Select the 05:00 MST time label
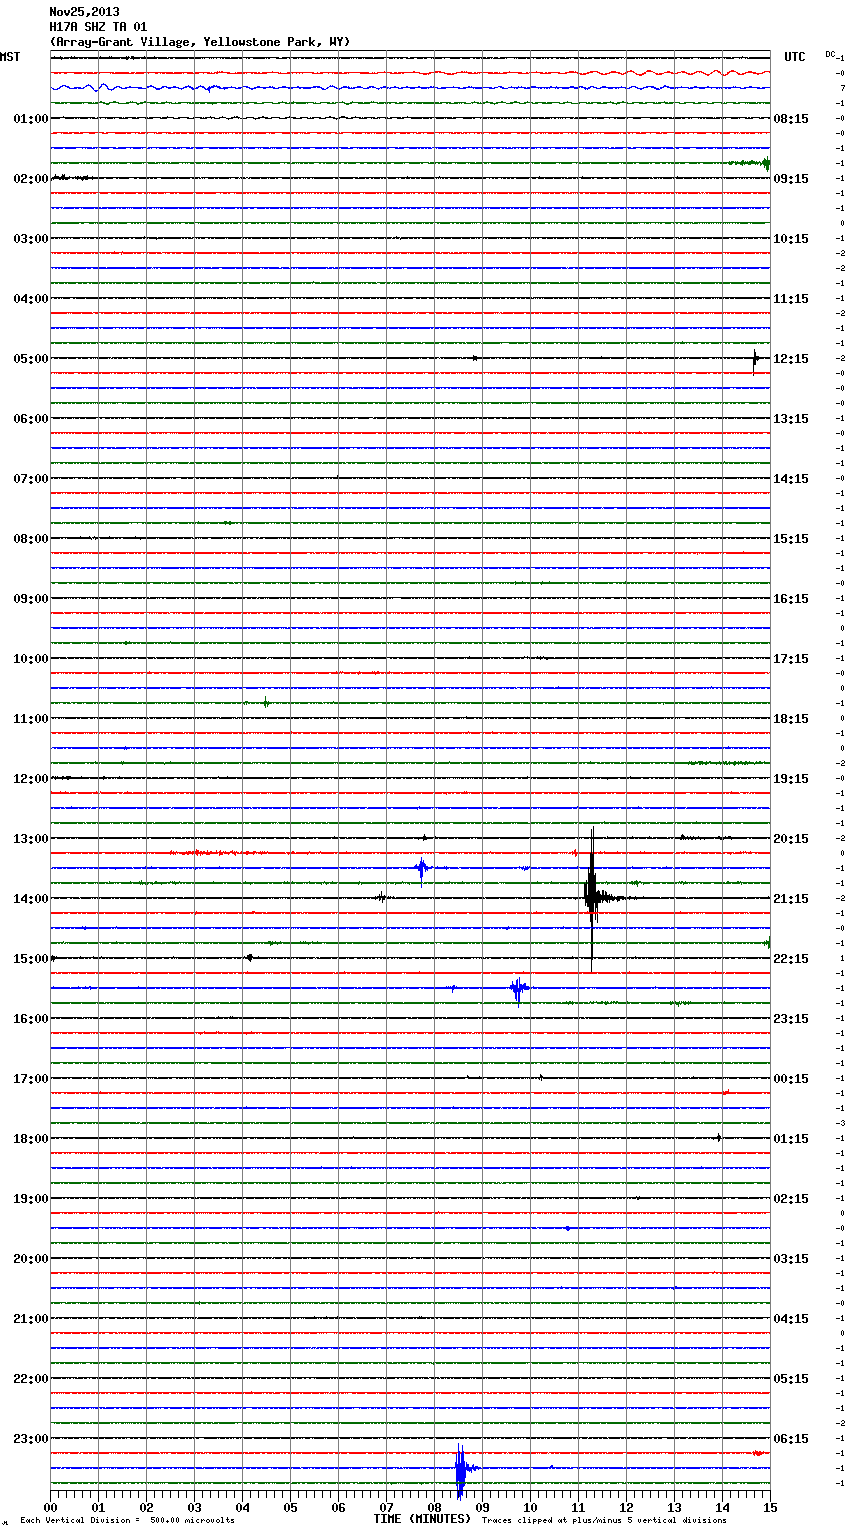Screen dimensions: 850x1534 coord(30,359)
